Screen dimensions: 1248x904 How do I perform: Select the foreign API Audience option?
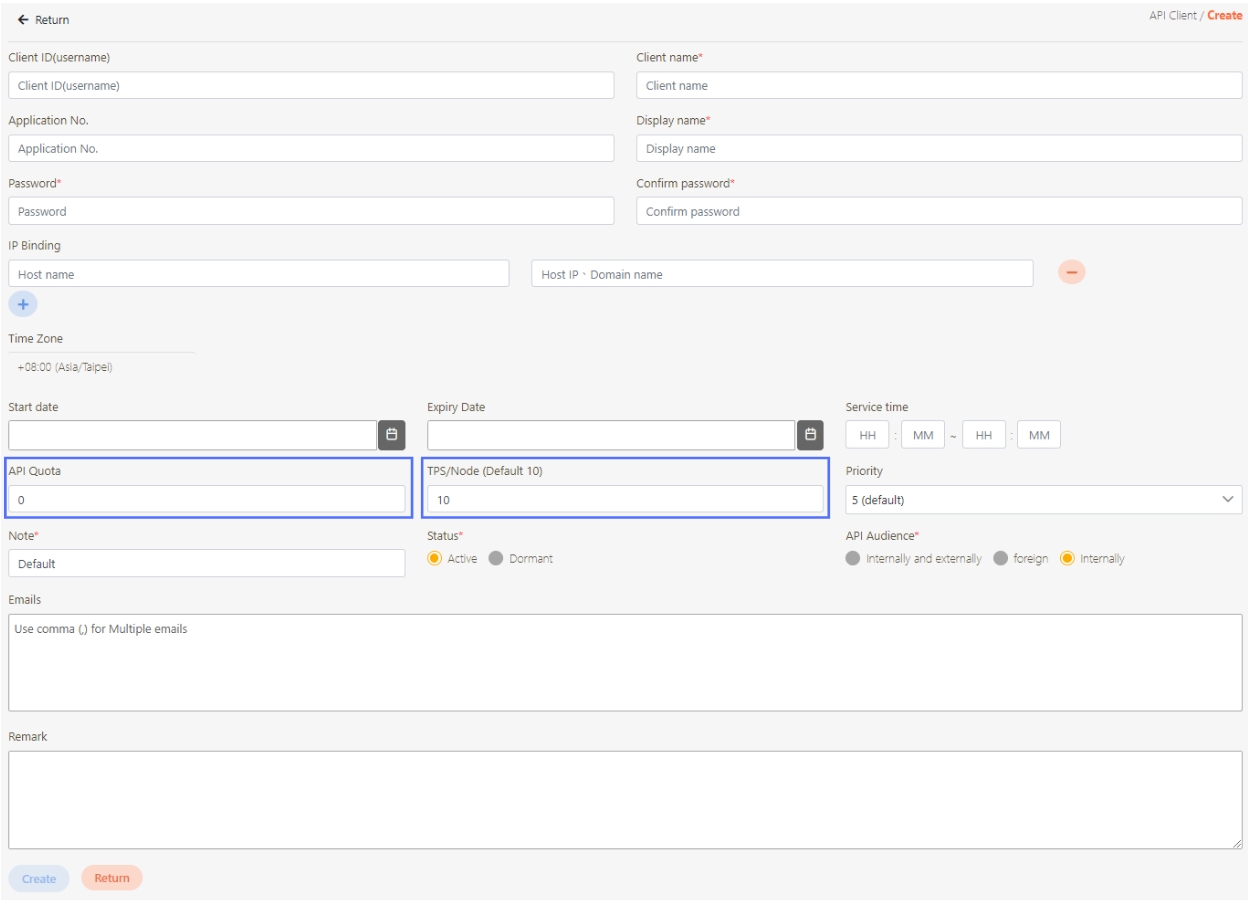click(1000, 558)
